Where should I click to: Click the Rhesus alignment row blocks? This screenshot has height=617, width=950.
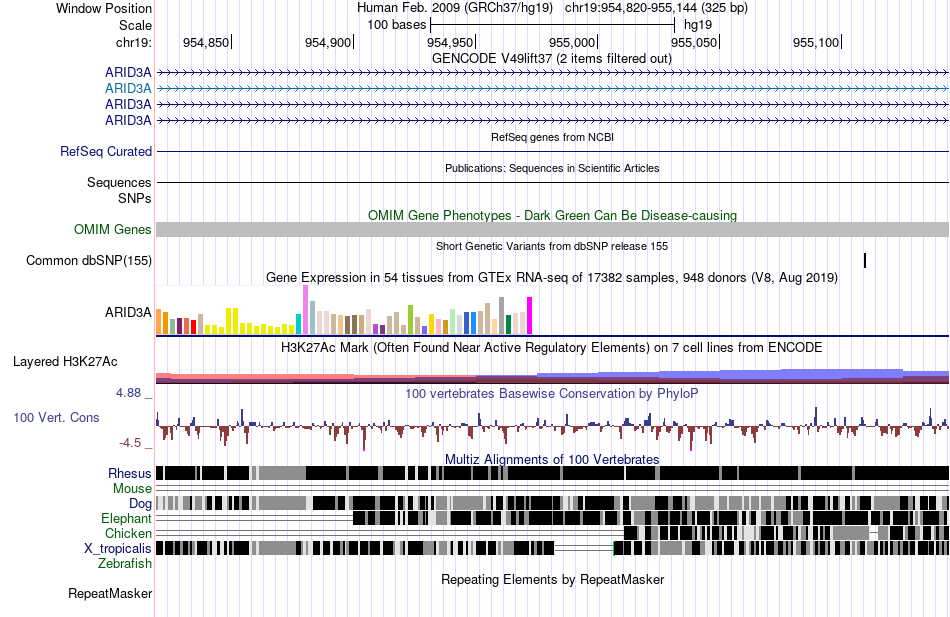553,473
